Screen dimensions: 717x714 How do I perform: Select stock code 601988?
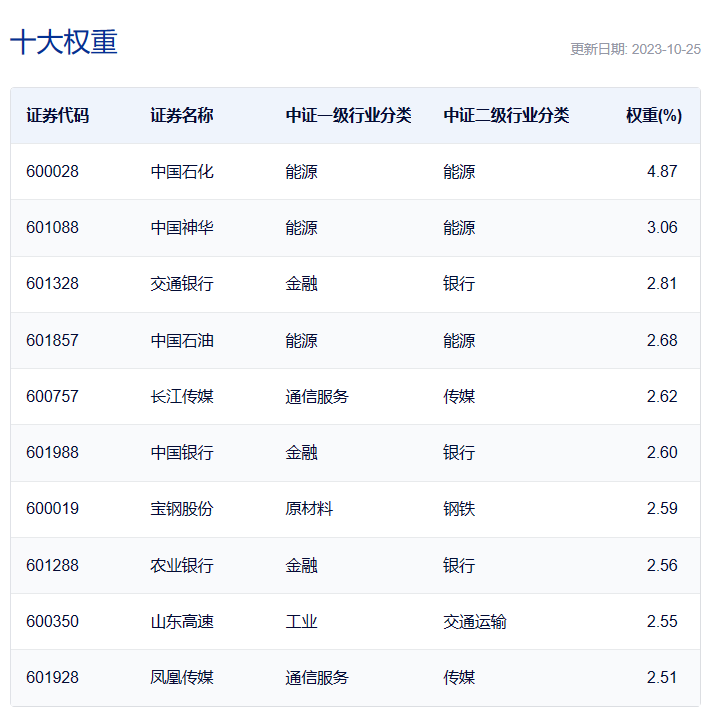(53, 452)
